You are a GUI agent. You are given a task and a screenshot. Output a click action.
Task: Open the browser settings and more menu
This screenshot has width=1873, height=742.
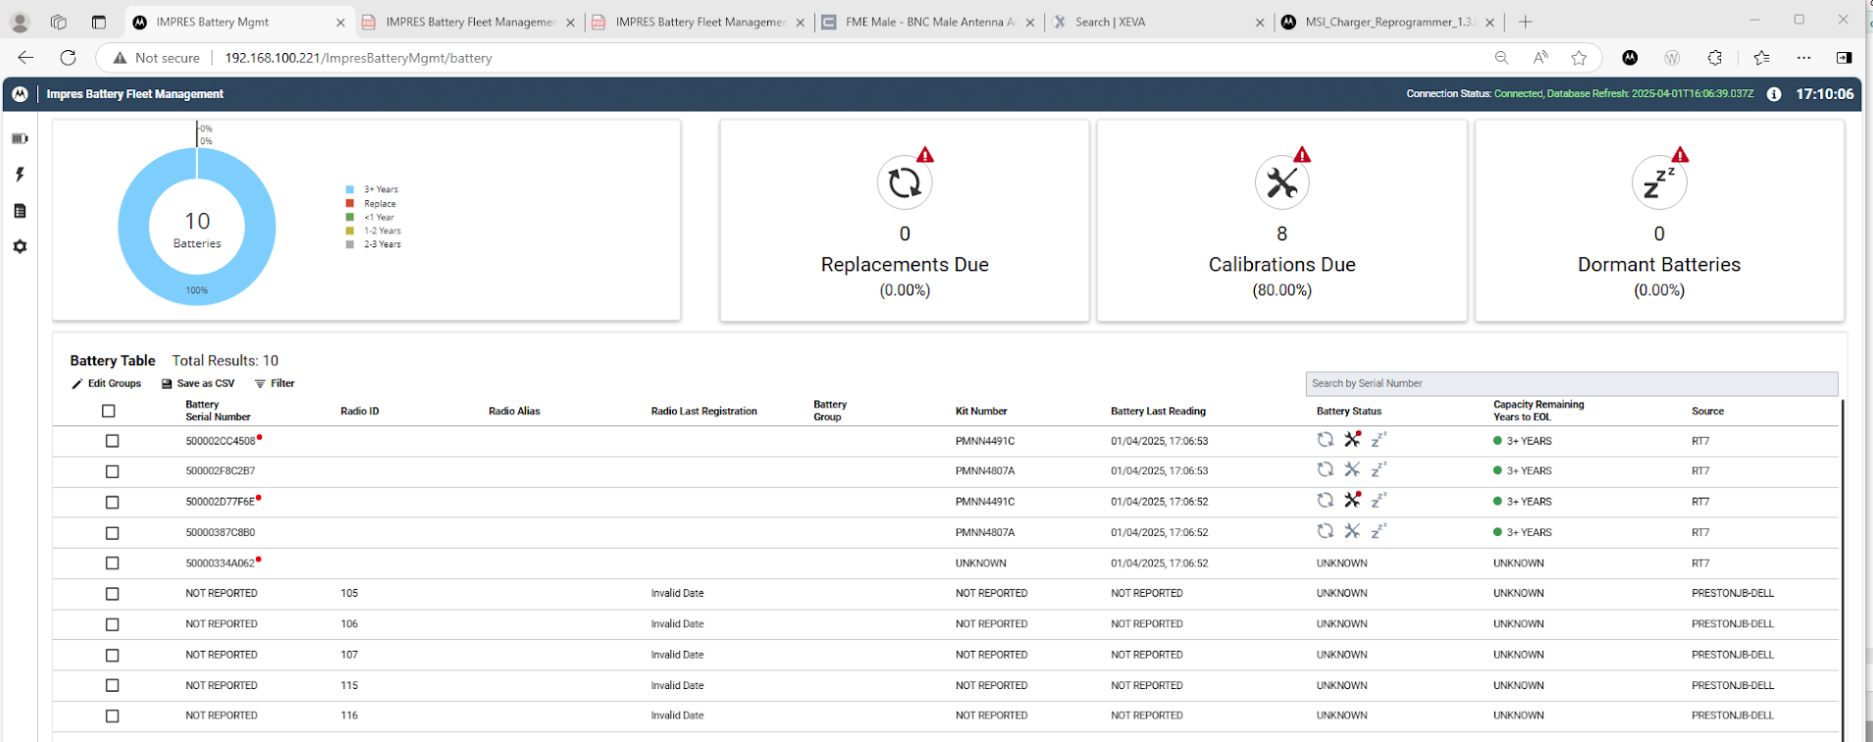pos(1804,58)
